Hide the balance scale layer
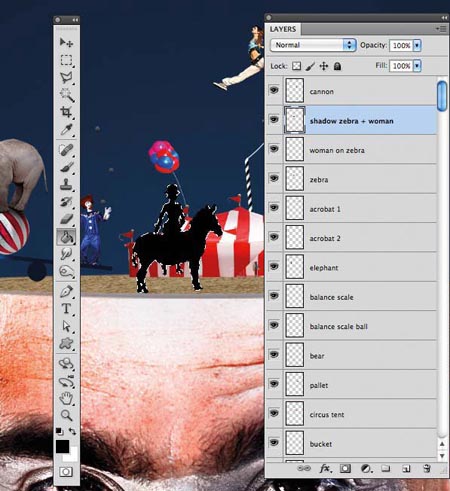 [274, 295]
